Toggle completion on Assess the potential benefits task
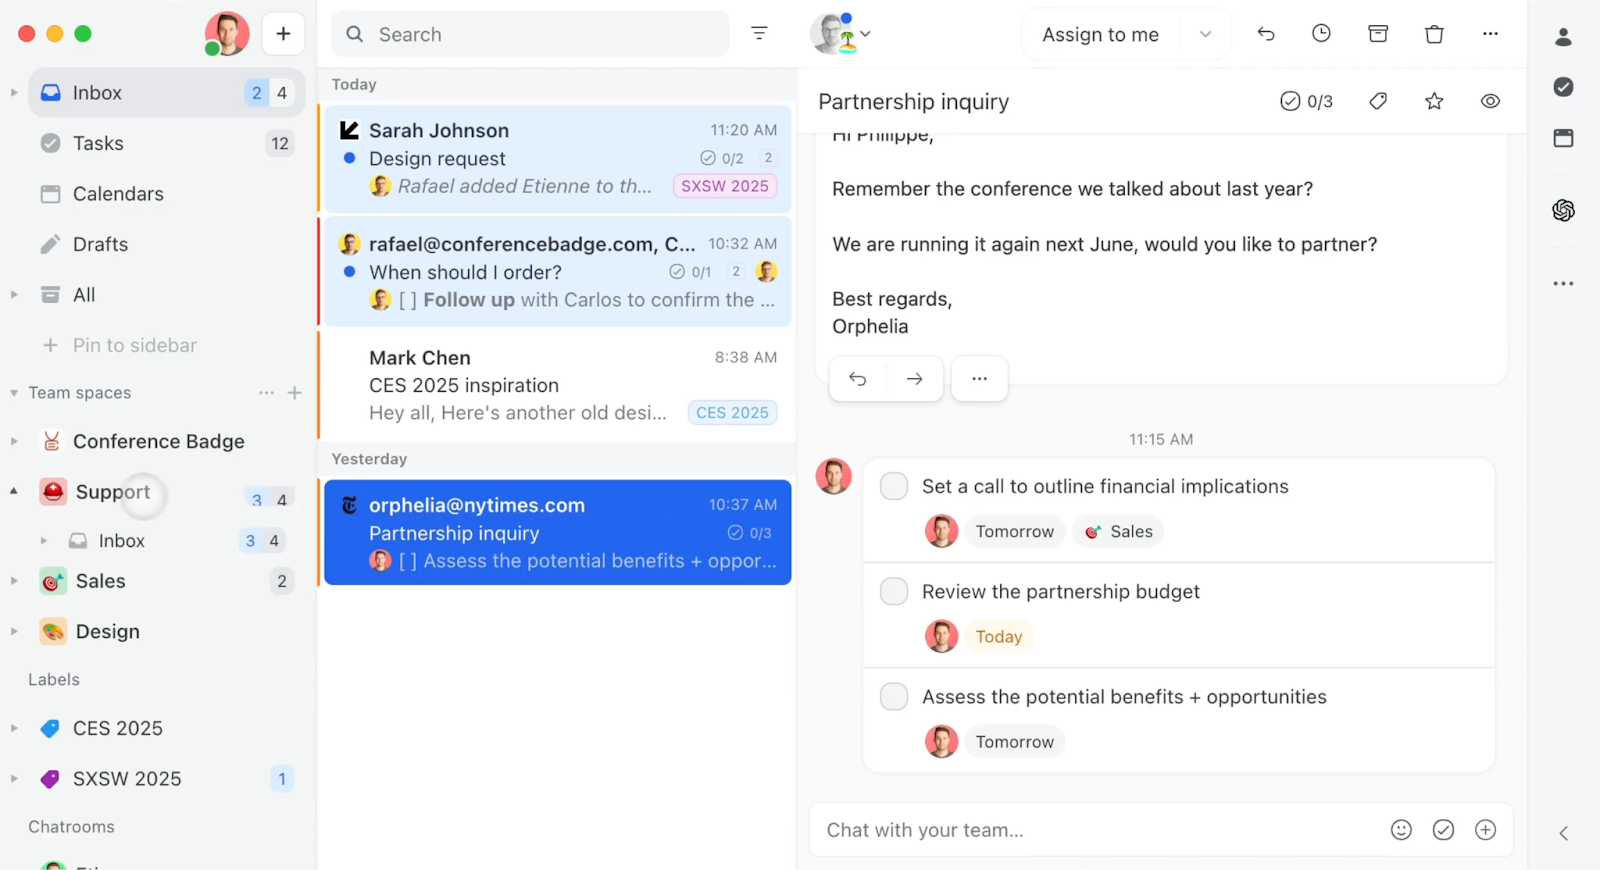 point(893,696)
